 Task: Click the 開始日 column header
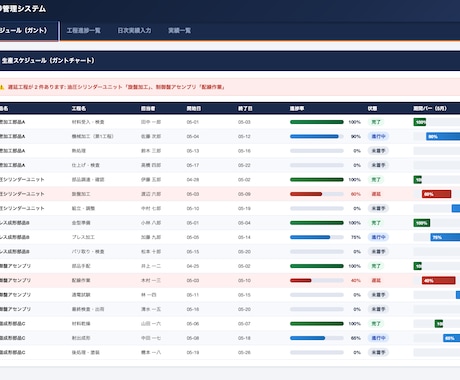(x=194, y=109)
